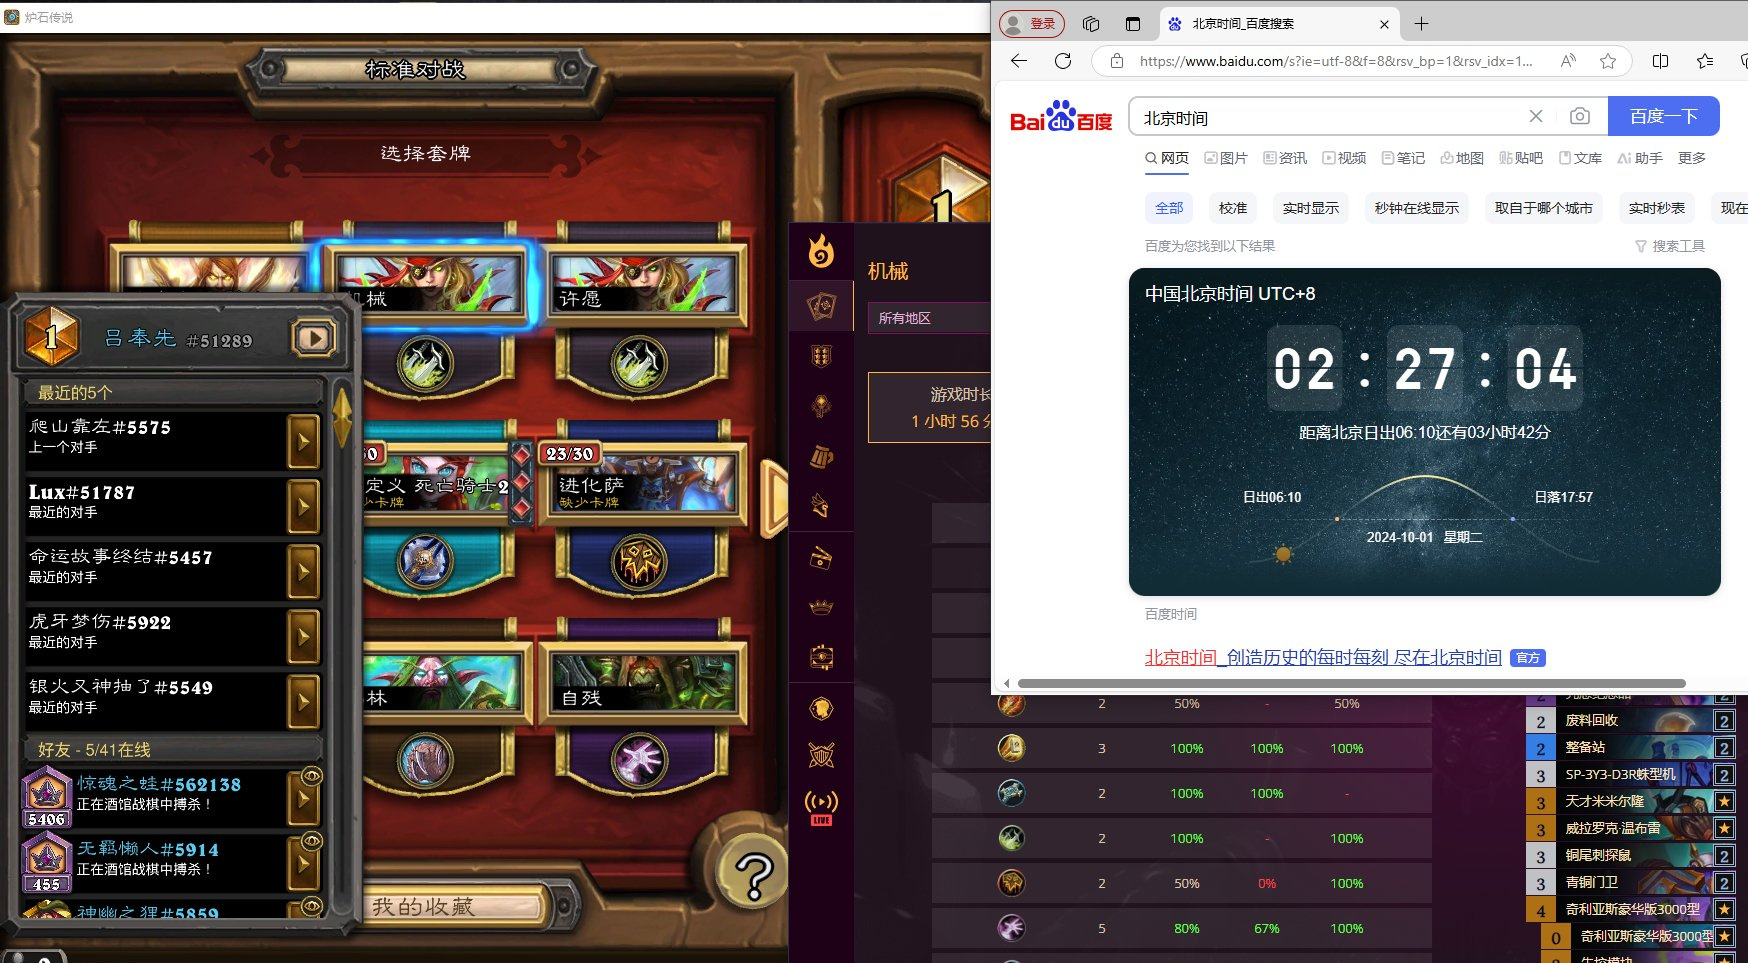Open the winged helmet sidebar icon
Viewport: 1748px width, 963px height.
[821, 506]
